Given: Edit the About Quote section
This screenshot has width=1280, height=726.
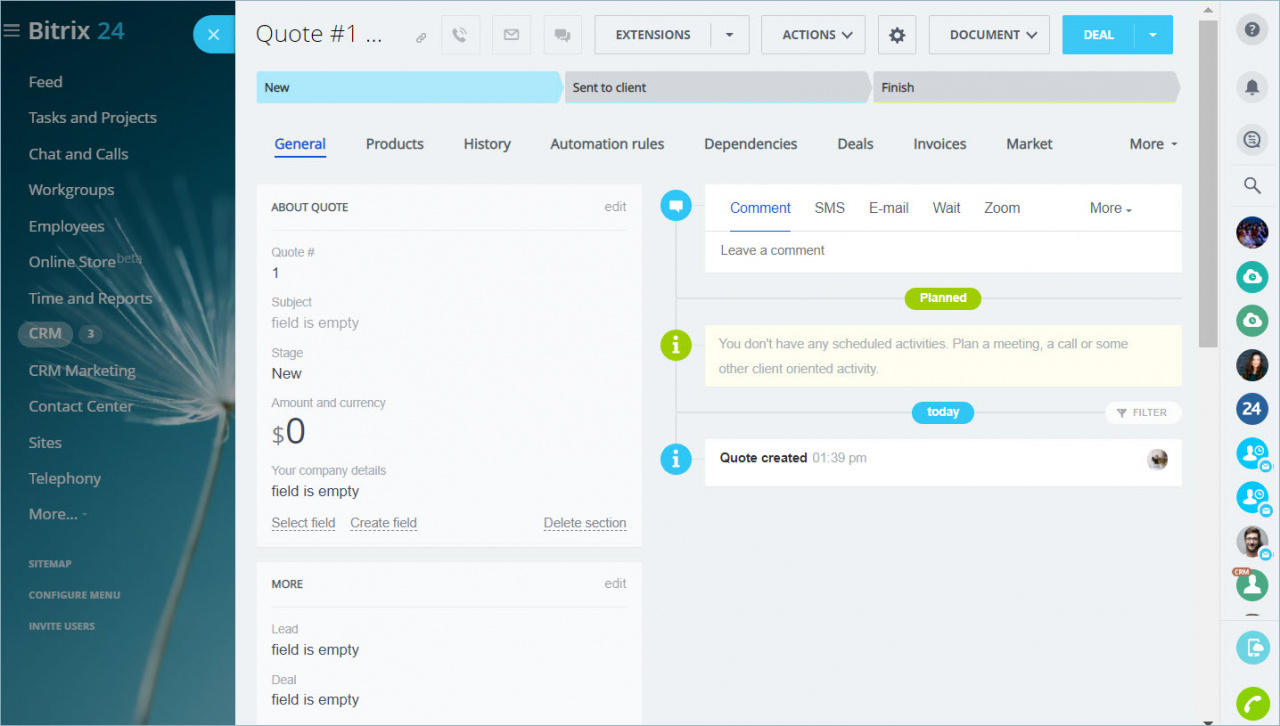Looking at the screenshot, I should (615, 207).
